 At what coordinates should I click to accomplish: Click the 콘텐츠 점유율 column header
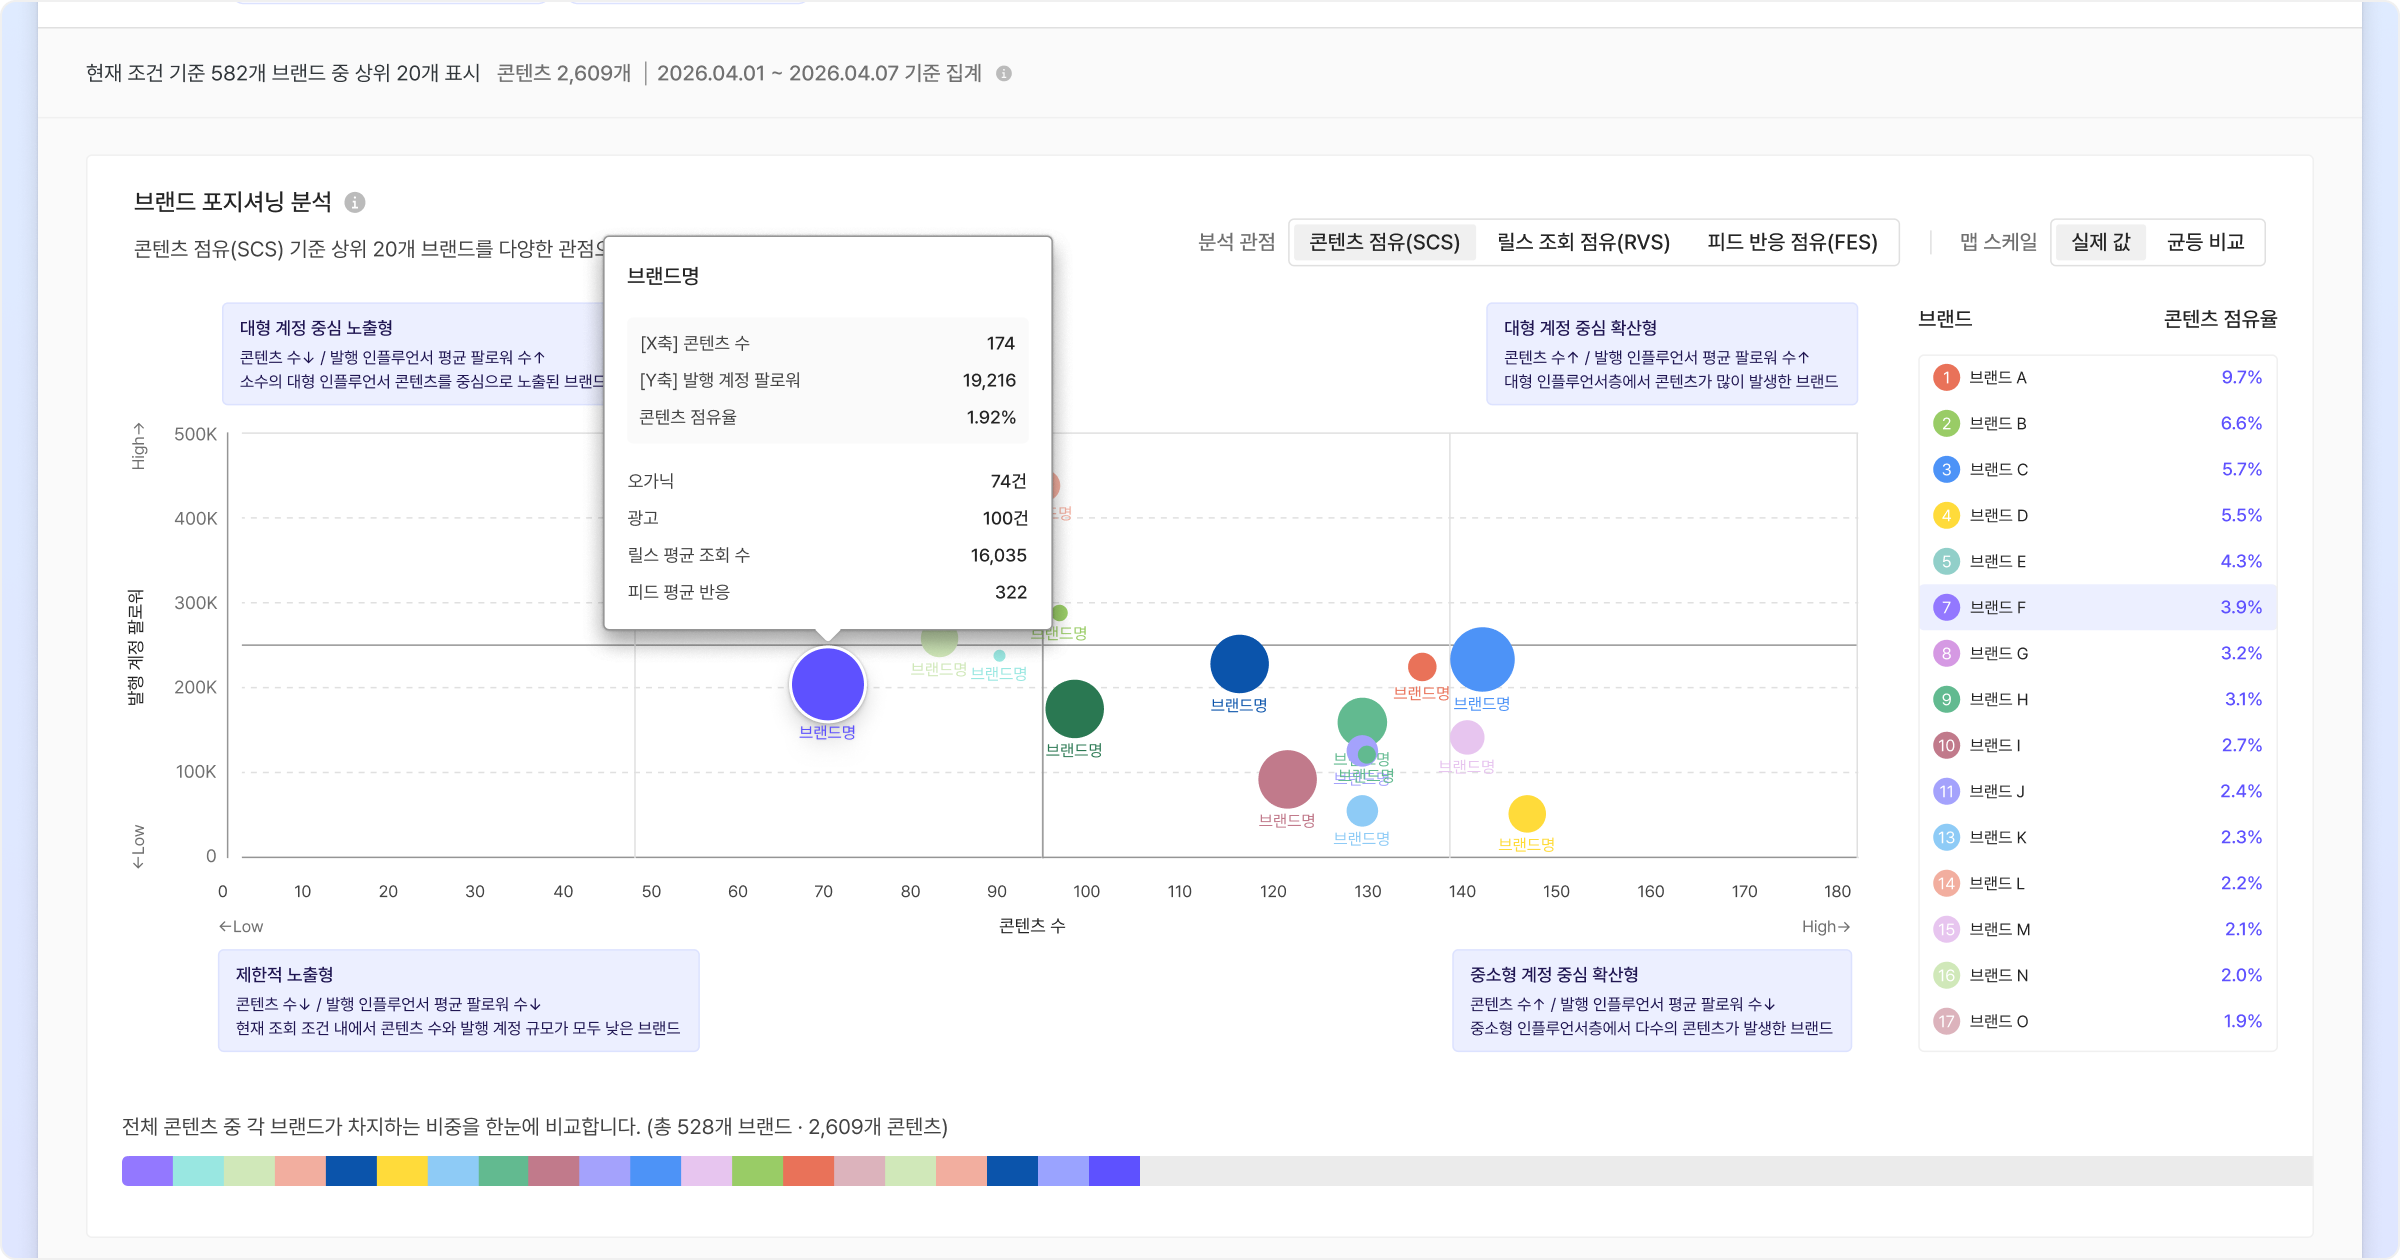tap(2220, 320)
